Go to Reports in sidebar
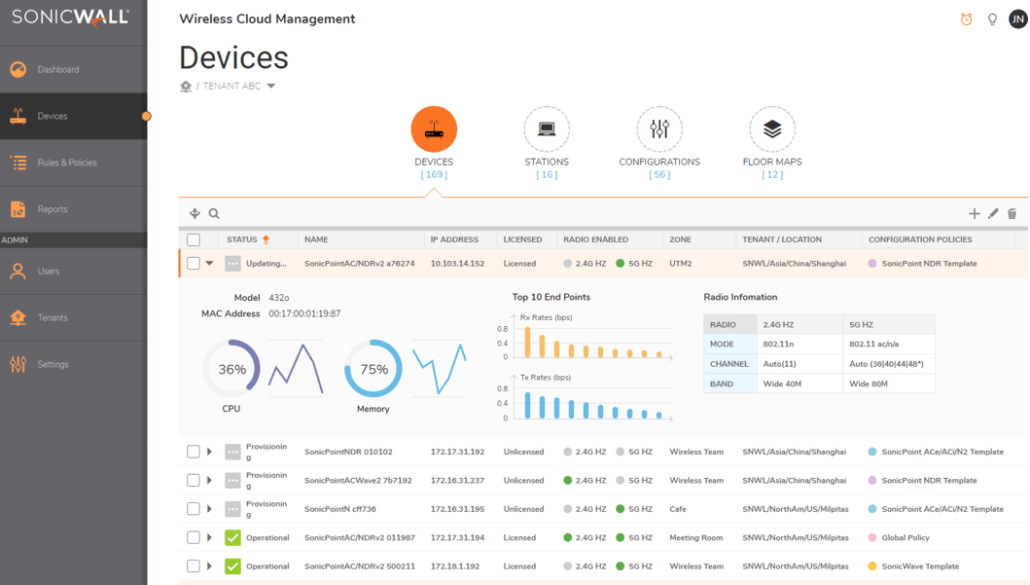 click(x=73, y=209)
